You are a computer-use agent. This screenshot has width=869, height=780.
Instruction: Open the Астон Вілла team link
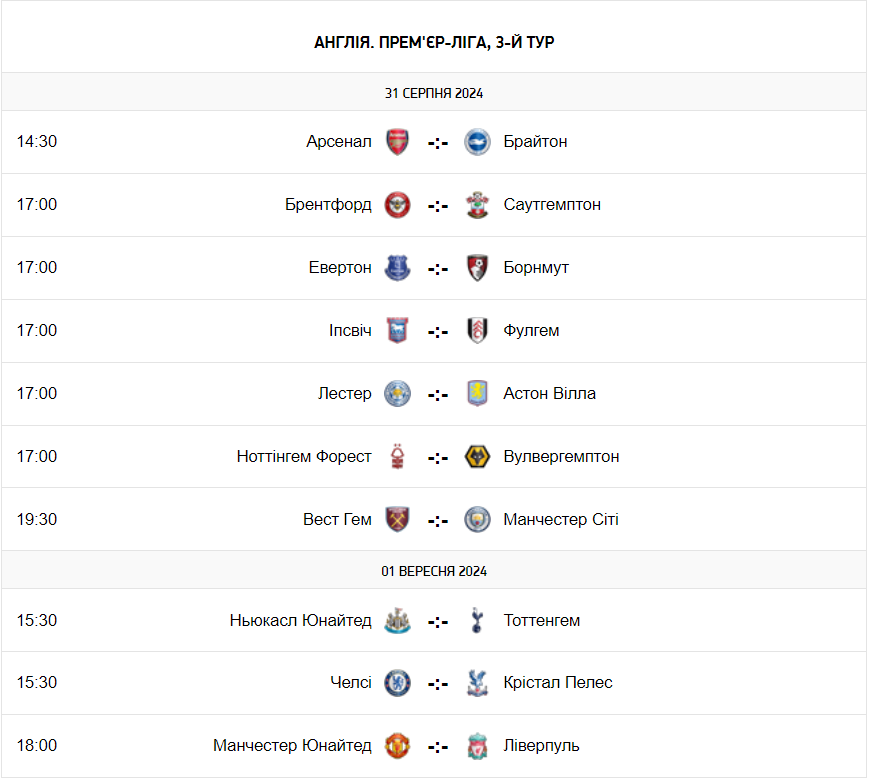pos(549,394)
